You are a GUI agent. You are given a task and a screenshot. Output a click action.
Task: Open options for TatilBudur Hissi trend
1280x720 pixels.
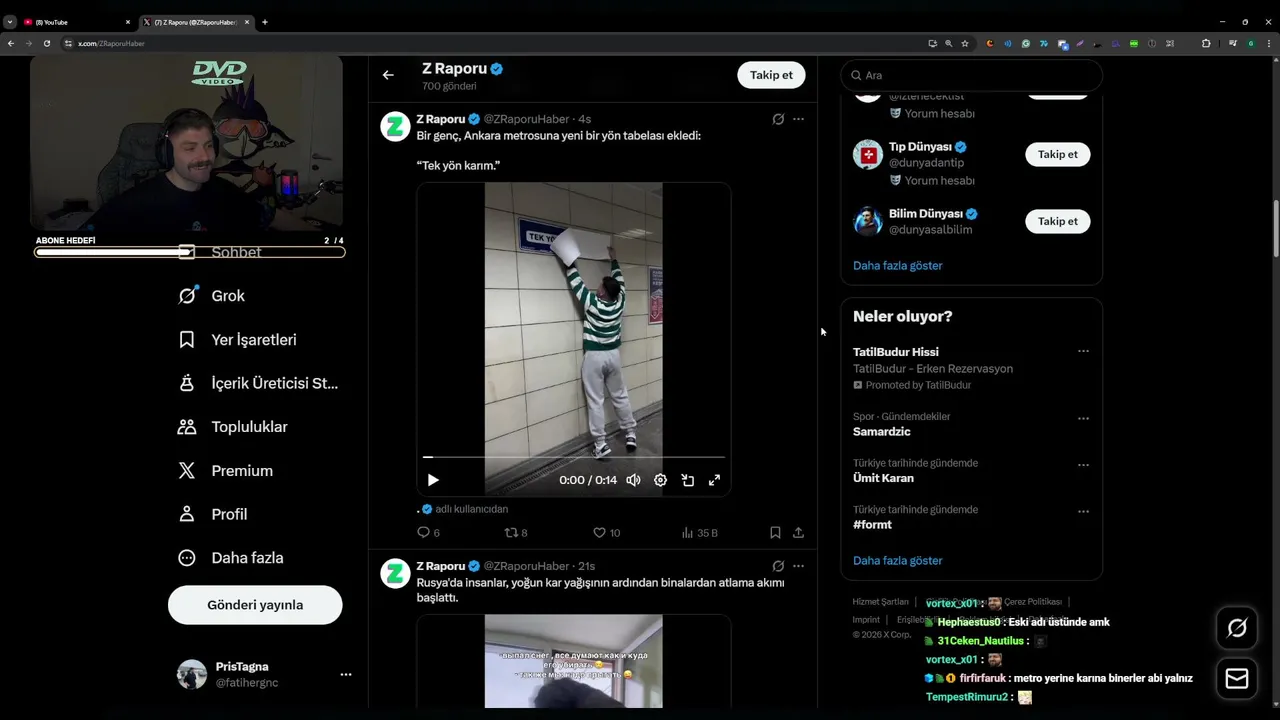tap(1083, 352)
